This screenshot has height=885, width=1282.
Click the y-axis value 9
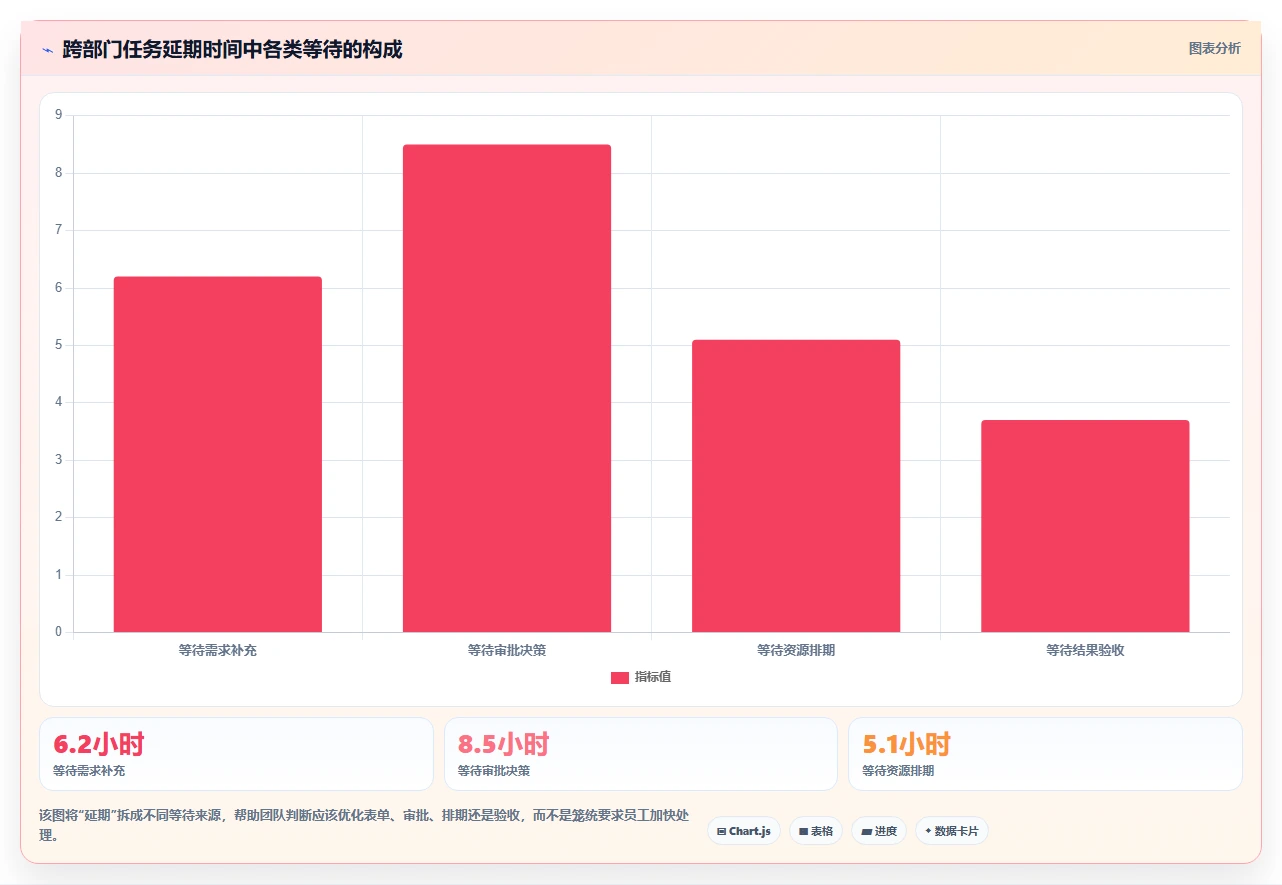(58, 115)
